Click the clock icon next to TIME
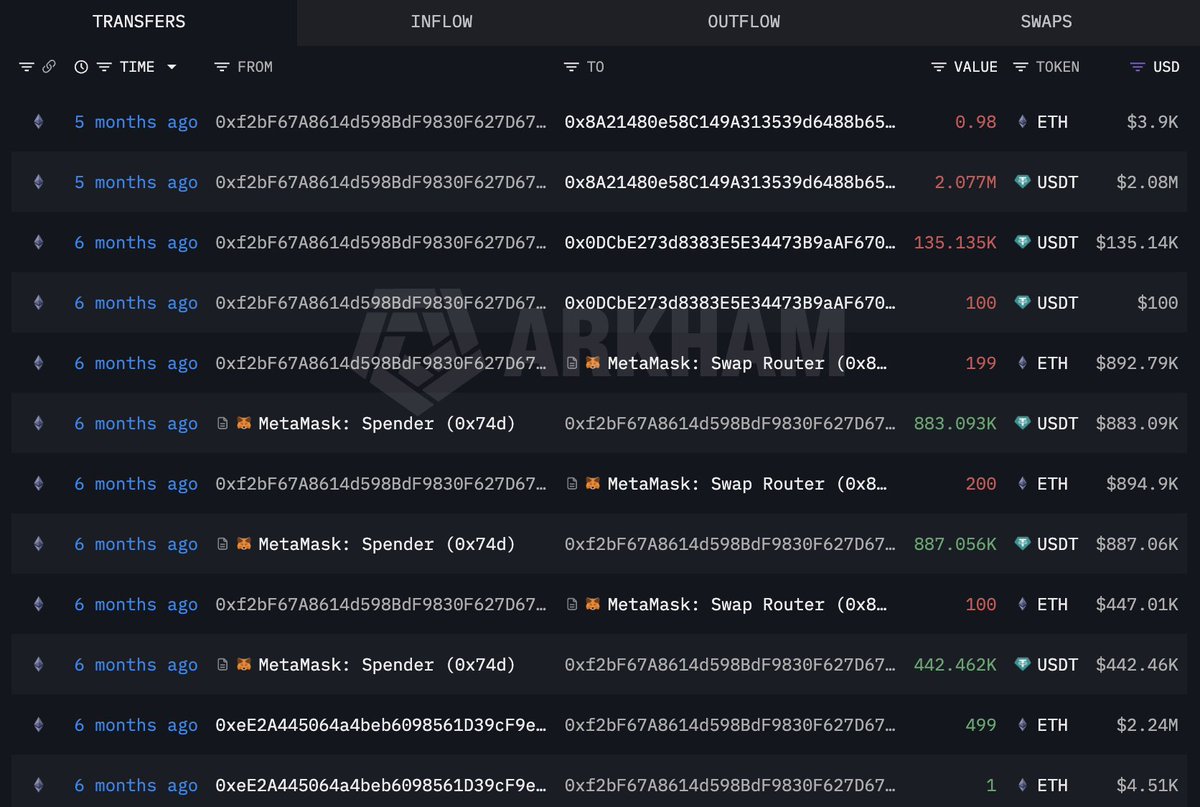This screenshot has height=807, width=1200. (x=81, y=67)
